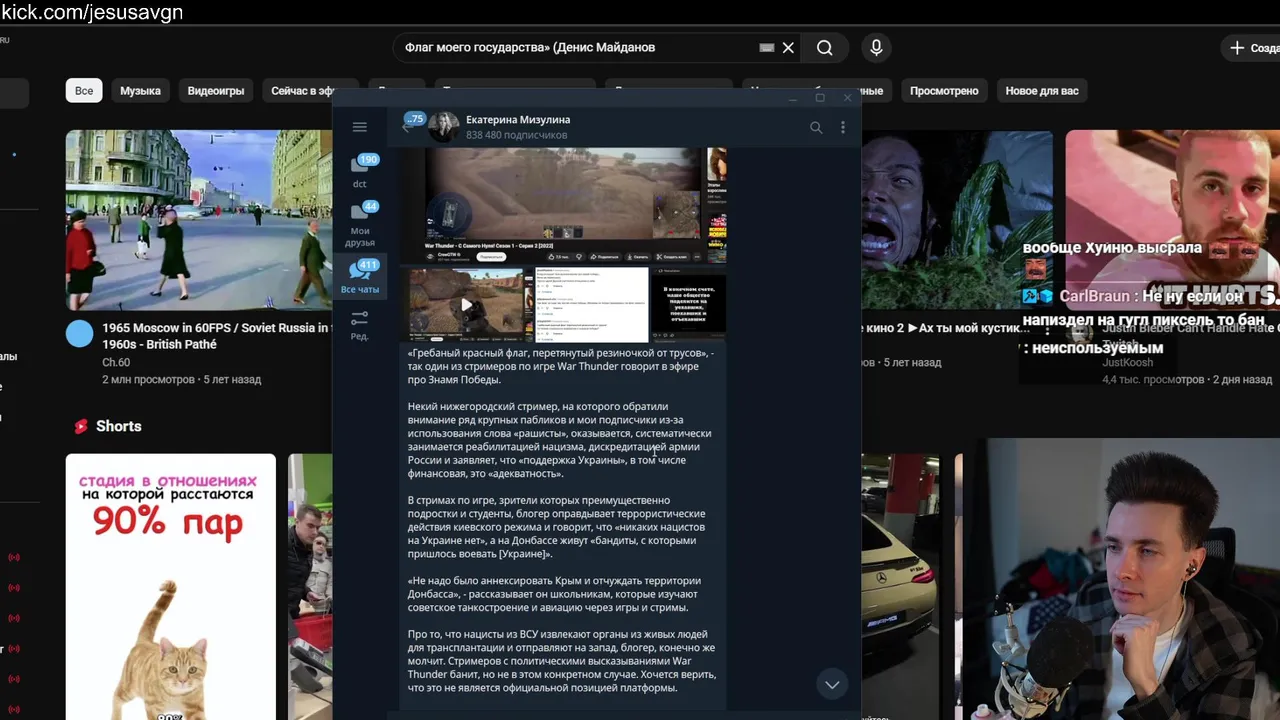This screenshot has width=1280, height=720.
Task: Click paragraph starting В стримах по игре
Action: (557, 527)
